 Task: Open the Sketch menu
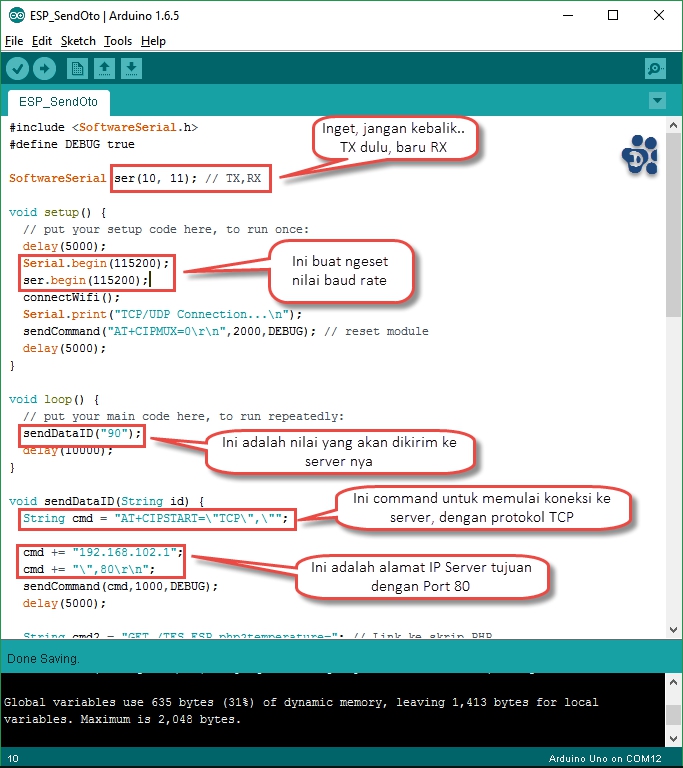(78, 41)
